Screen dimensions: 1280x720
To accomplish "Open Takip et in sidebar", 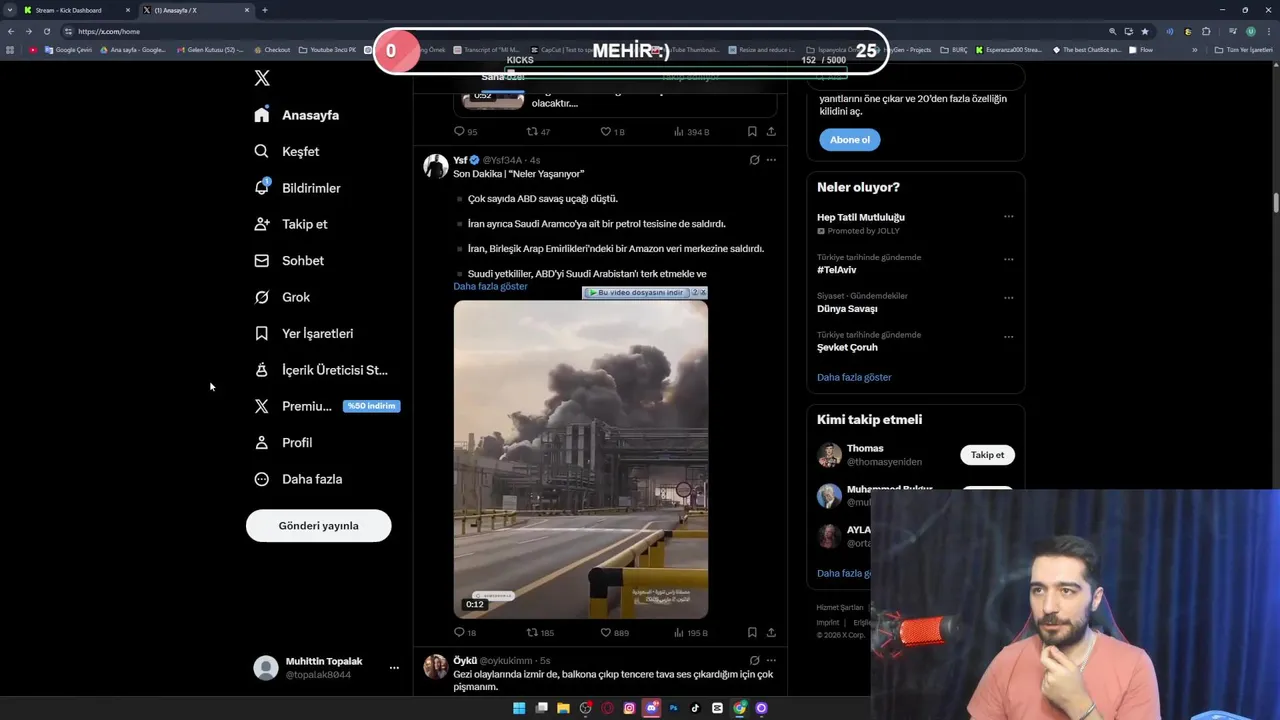I will pos(291,224).
